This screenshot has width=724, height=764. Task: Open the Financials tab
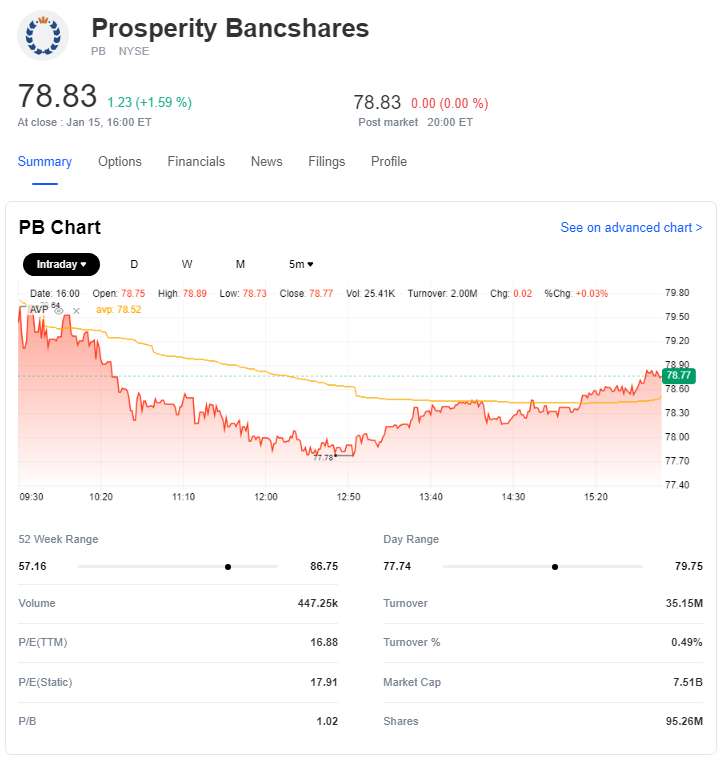click(196, 162)
